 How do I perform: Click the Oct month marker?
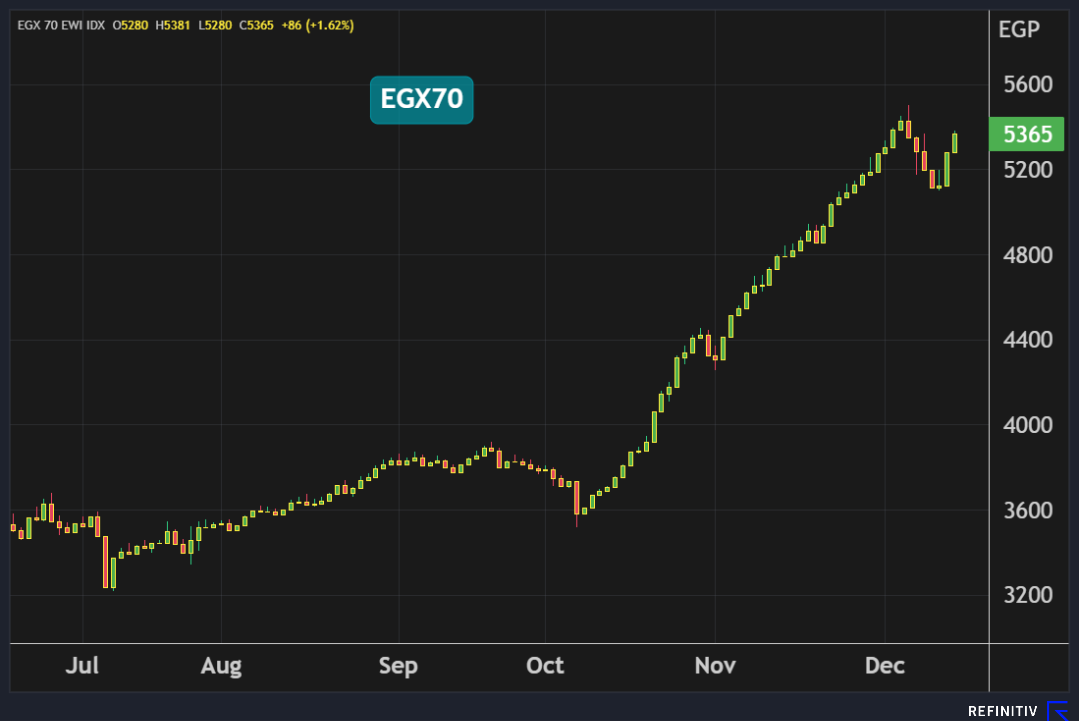coord(545,666)
